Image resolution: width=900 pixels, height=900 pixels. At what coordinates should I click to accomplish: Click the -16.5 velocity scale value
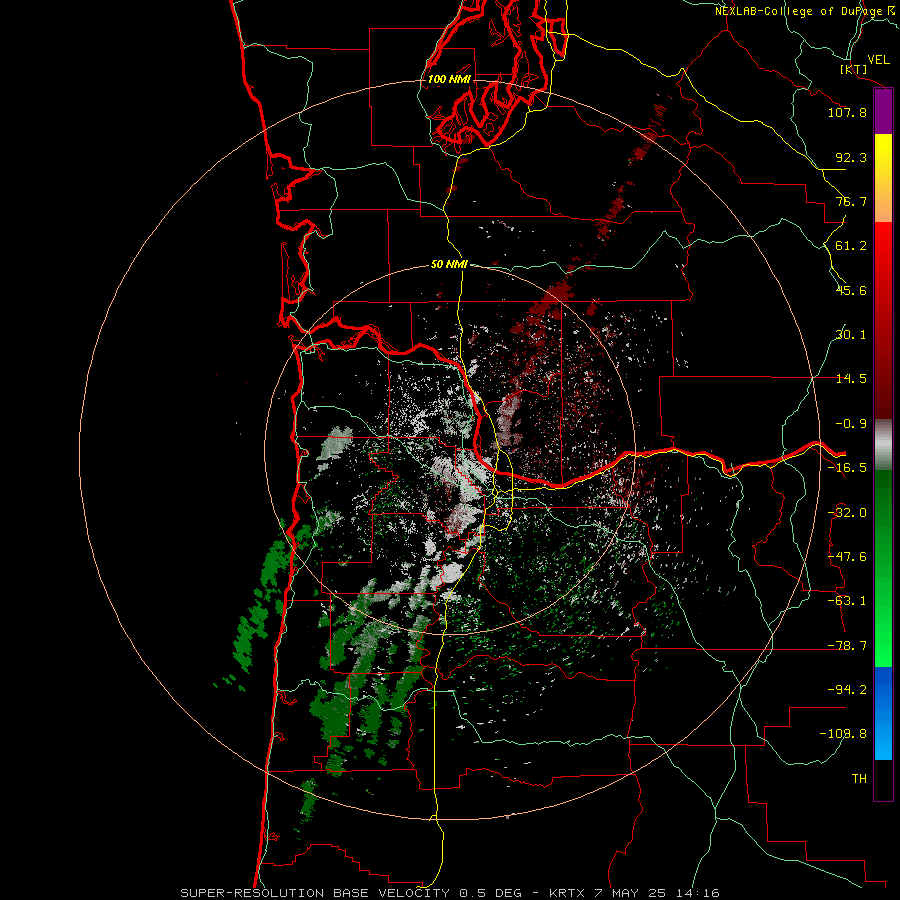coord(847,468)
